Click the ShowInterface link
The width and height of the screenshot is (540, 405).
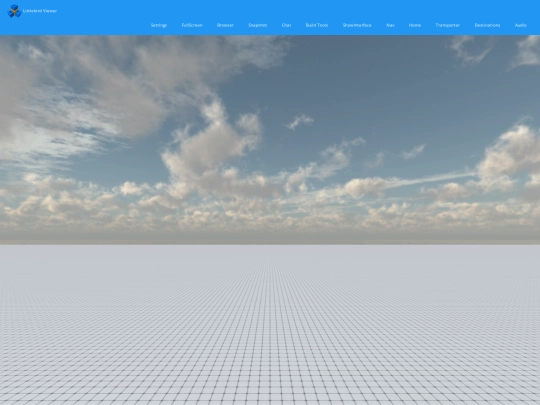(x=357, y=25)
